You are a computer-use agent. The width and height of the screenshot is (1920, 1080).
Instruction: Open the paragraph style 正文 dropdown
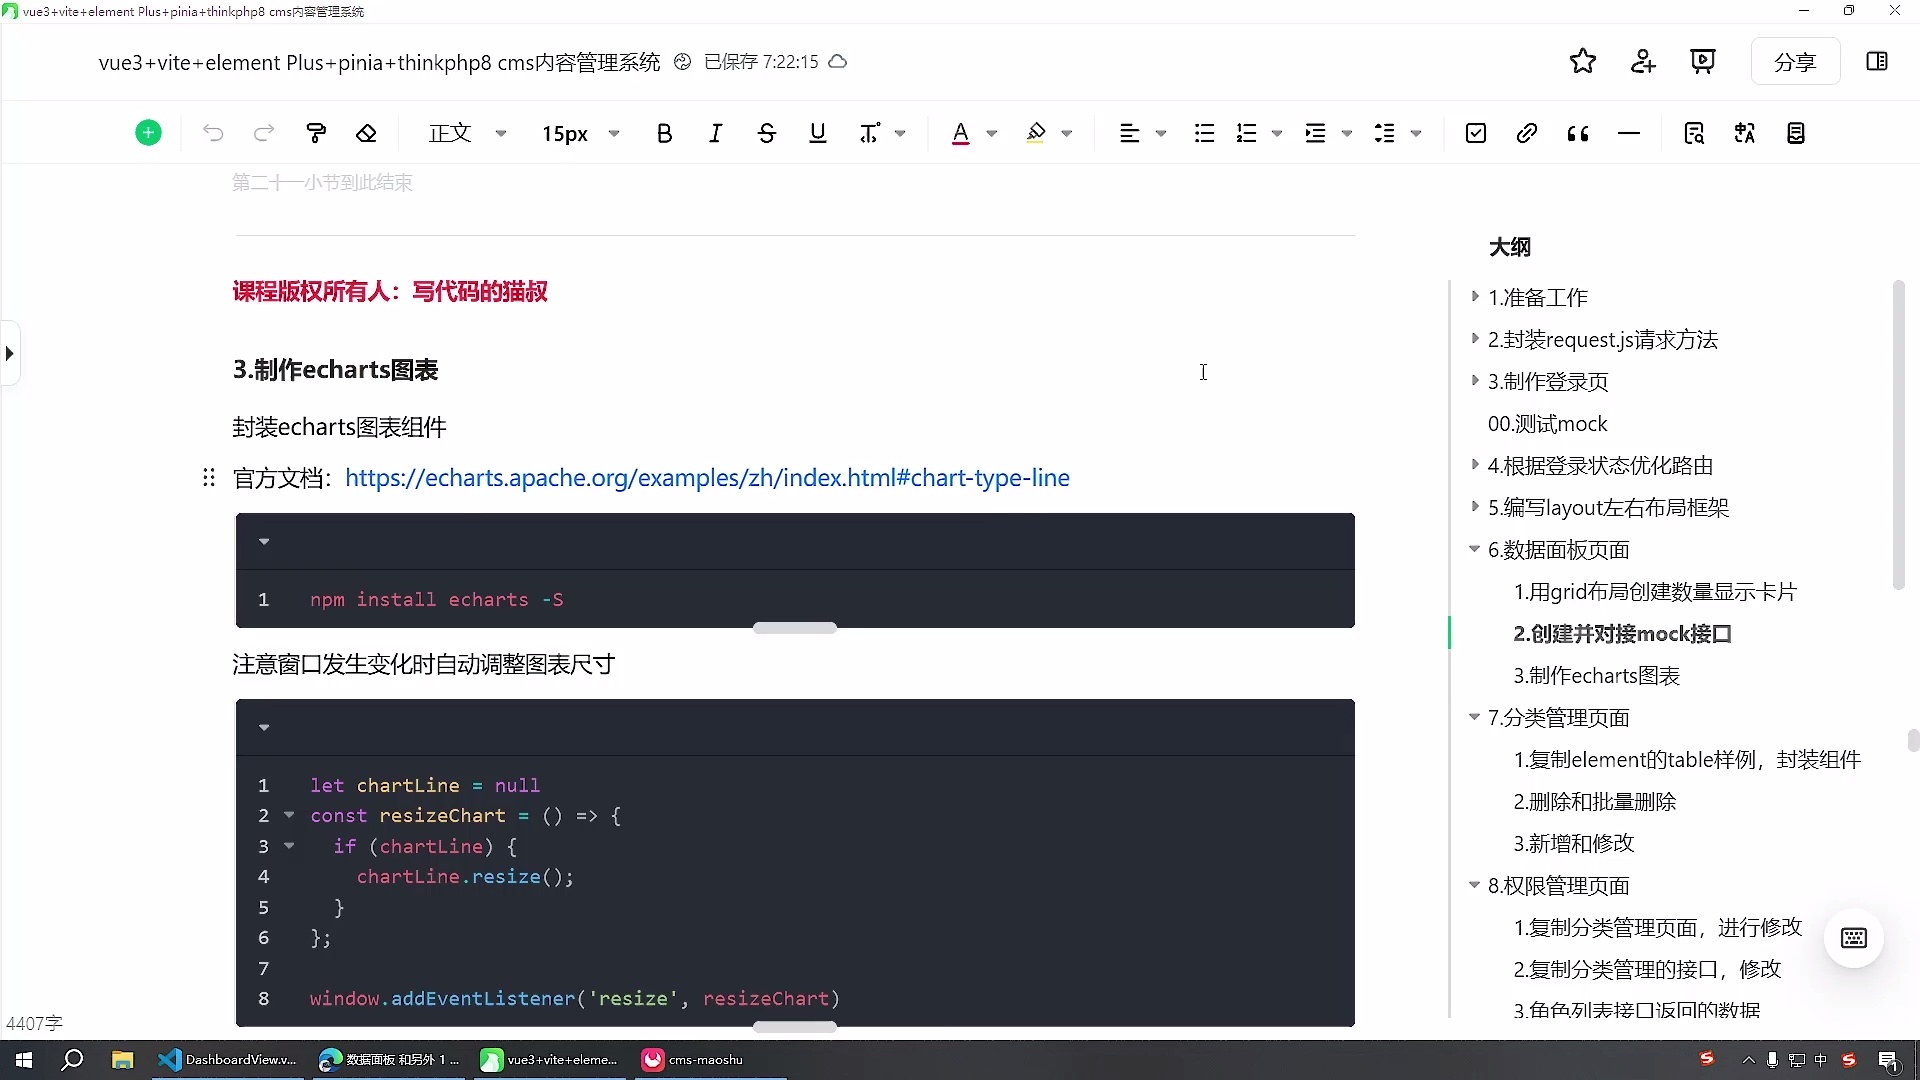[x=468, y=133]
